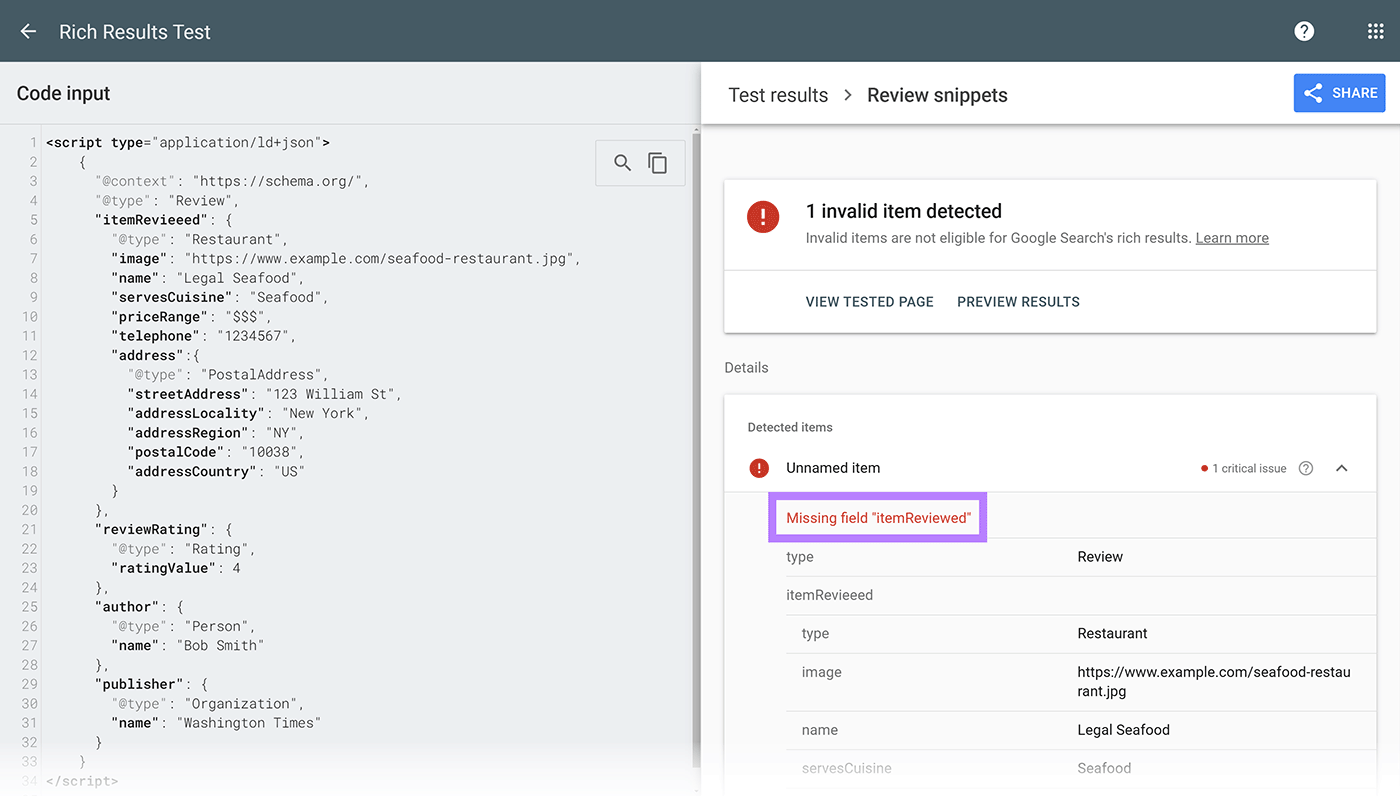Select the Review snippets breadcrumb entry
Viewport: 1400px width, 796px height.
click(937, 95)
